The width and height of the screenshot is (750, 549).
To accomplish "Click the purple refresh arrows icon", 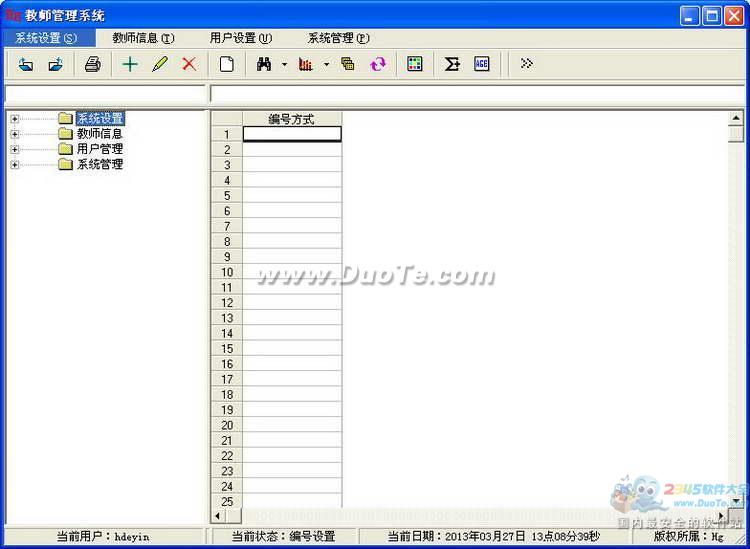I will click(378, 64).
